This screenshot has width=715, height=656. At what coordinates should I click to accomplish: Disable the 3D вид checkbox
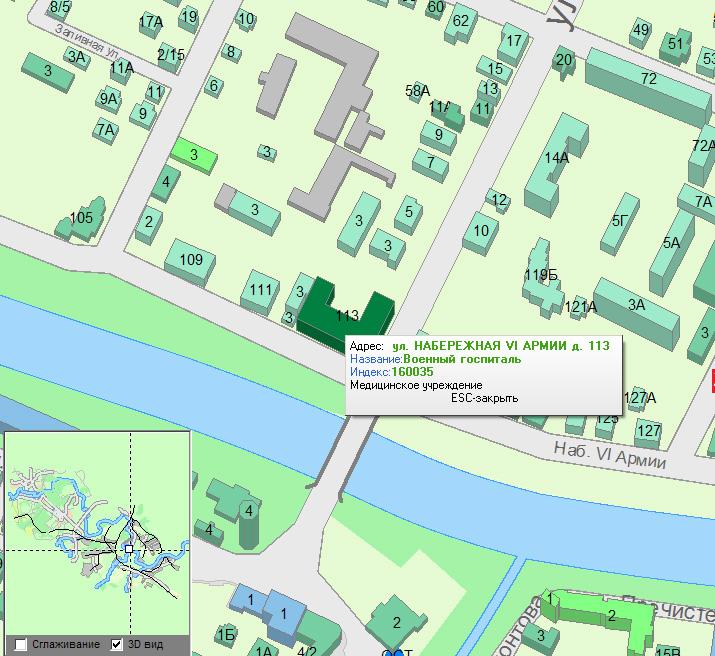point(117,644)
